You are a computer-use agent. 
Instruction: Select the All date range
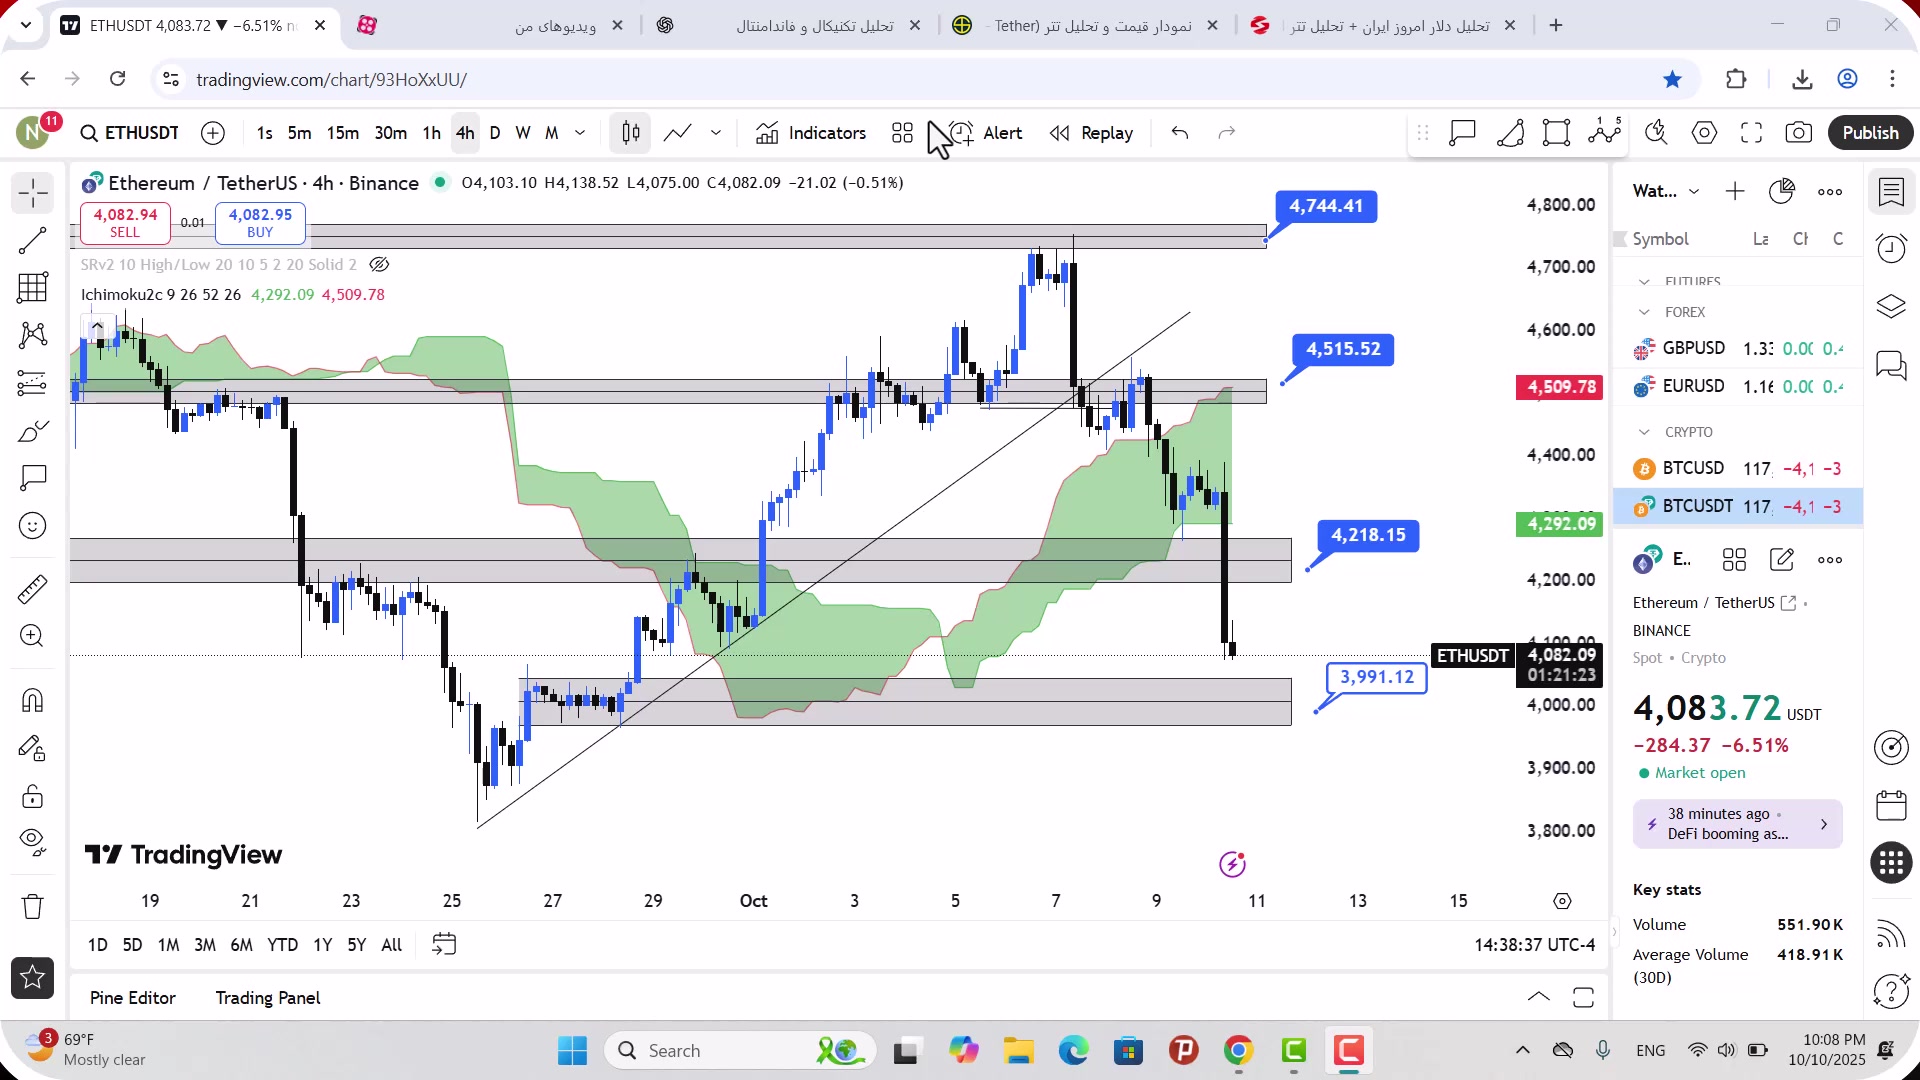point(392,945)
